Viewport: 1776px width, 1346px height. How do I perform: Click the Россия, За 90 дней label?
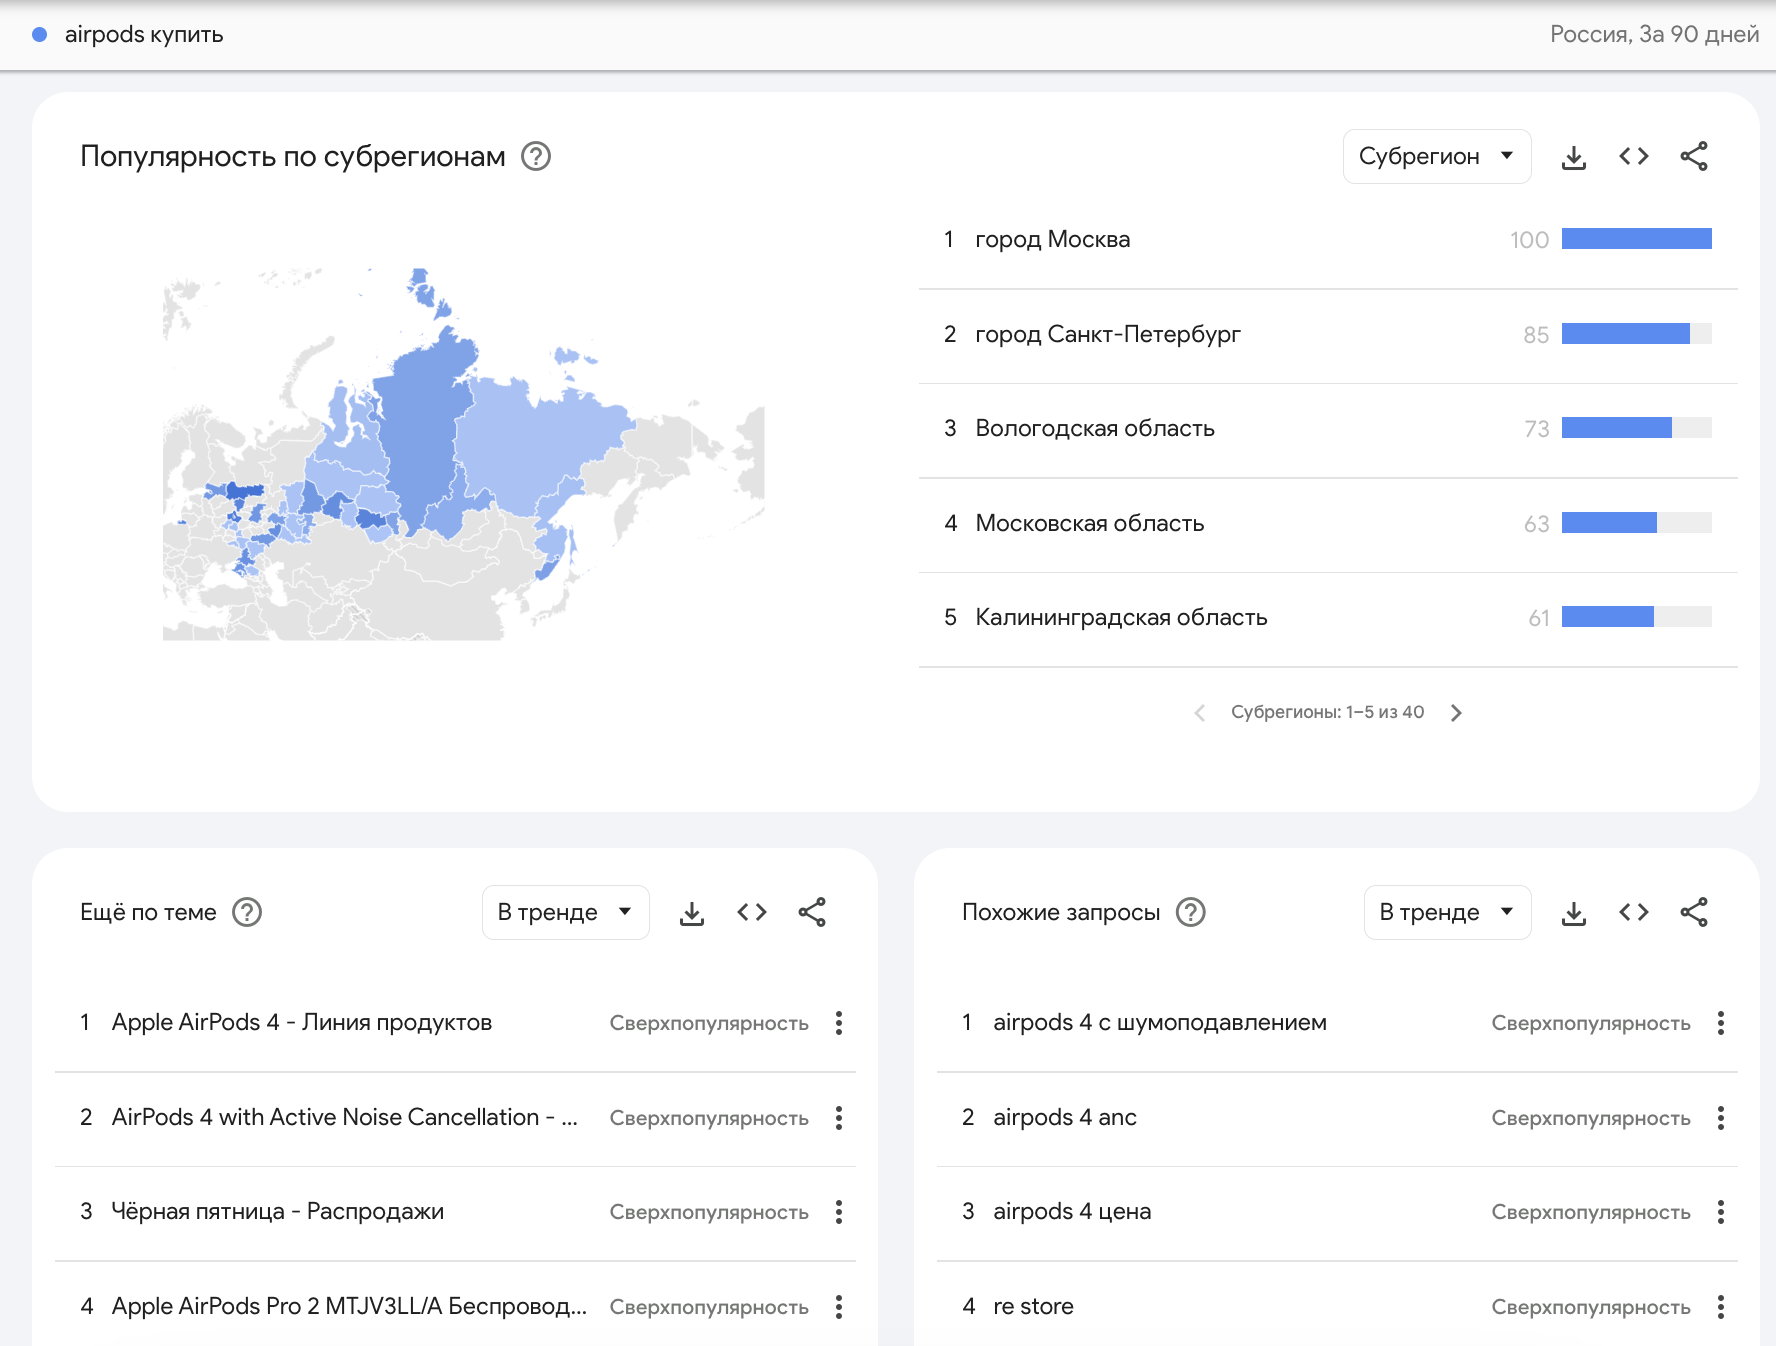click(1654, 34)
